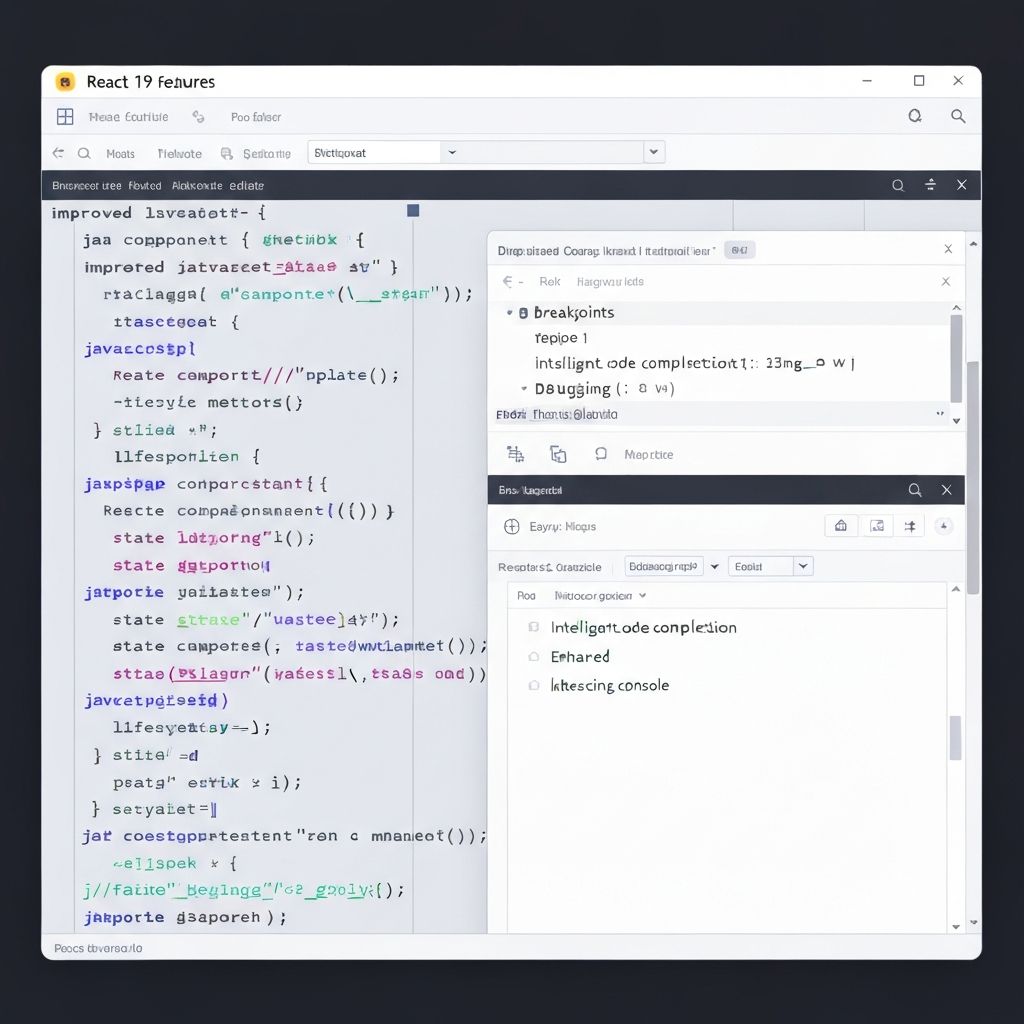This screenshot has height=1024, width=1024.
Task: Click the round up-arrow button in Eayry row
Action: coord(944,526)
